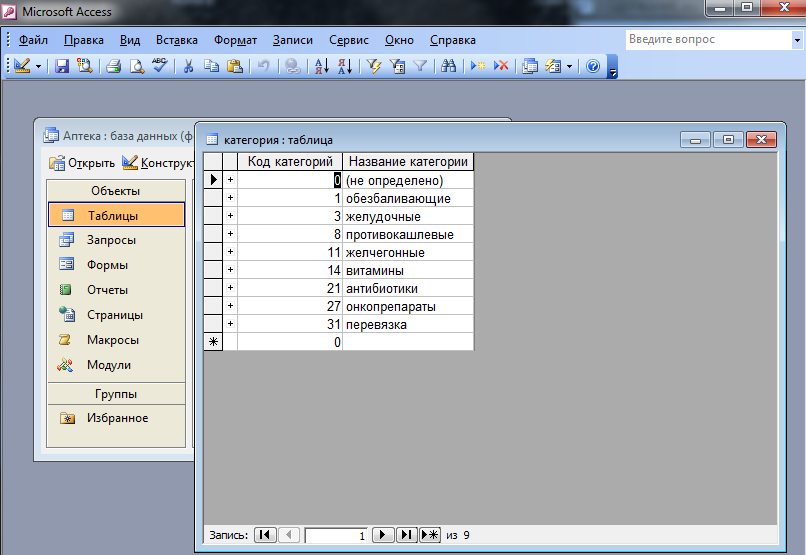Click Открыть in the database window
The width and height of the screenshot is (806, 555).
point(82,163)
